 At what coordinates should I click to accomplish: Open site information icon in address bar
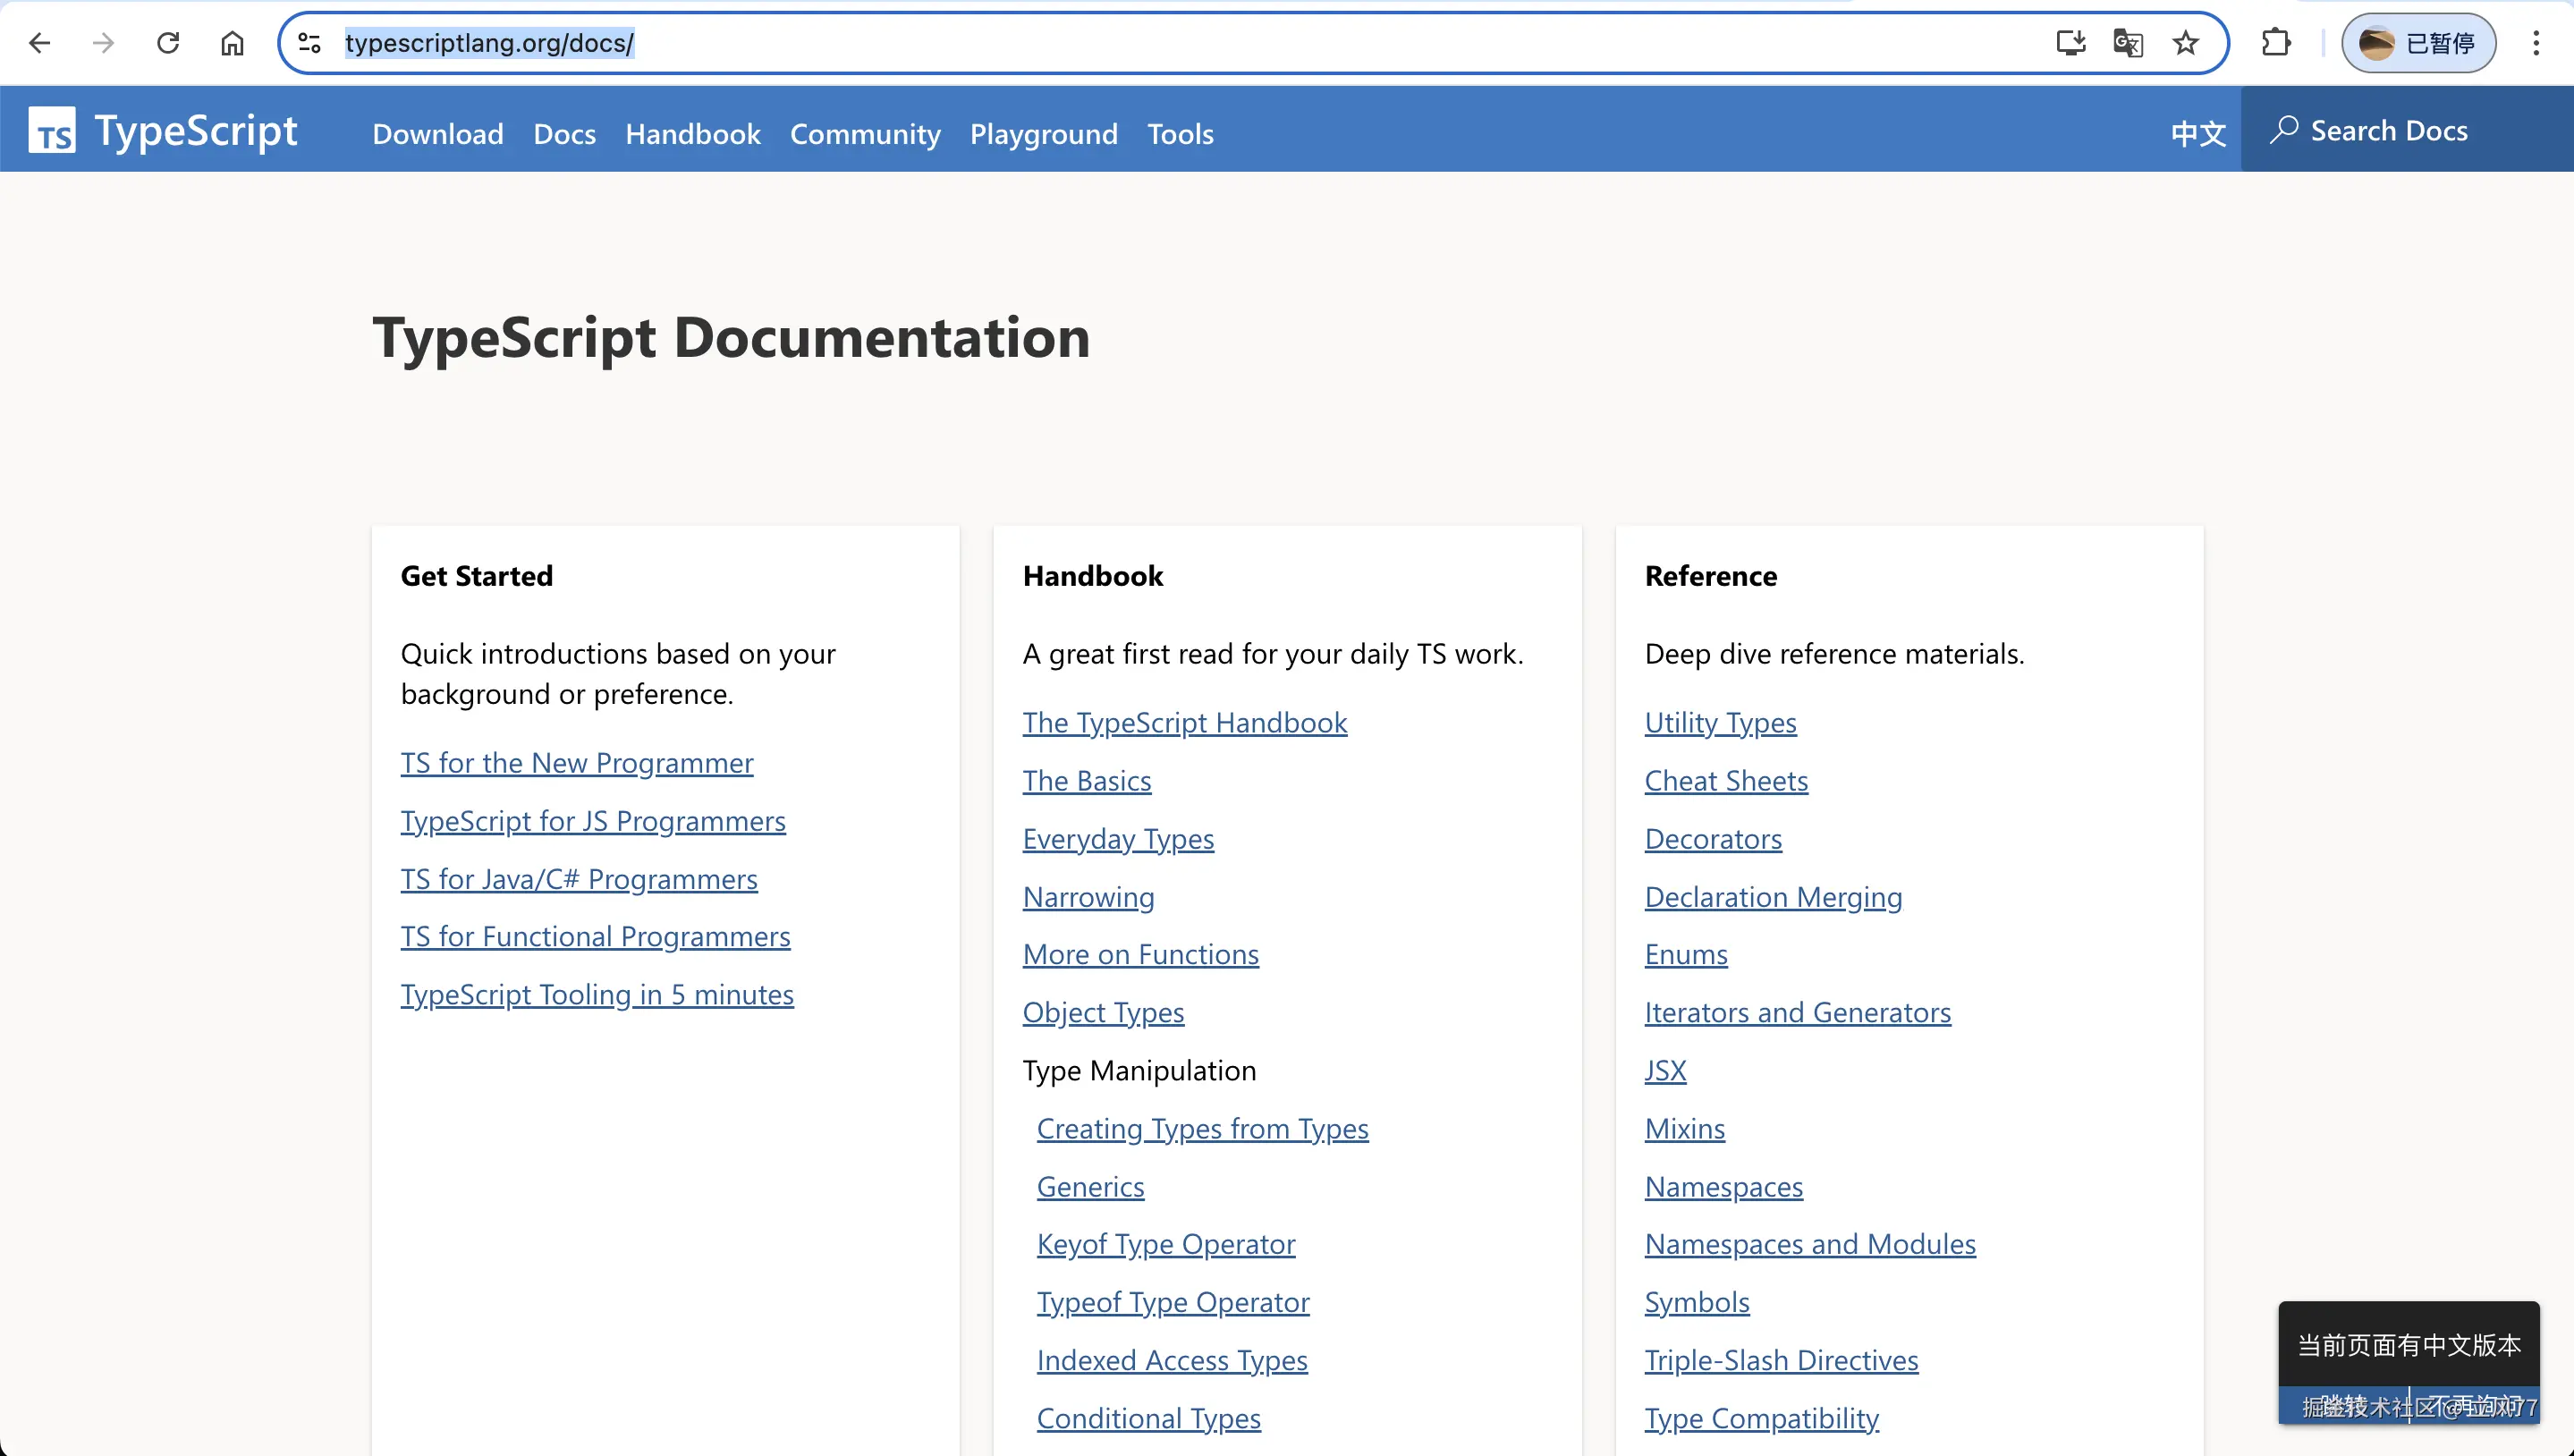click(x=310, y=43)
